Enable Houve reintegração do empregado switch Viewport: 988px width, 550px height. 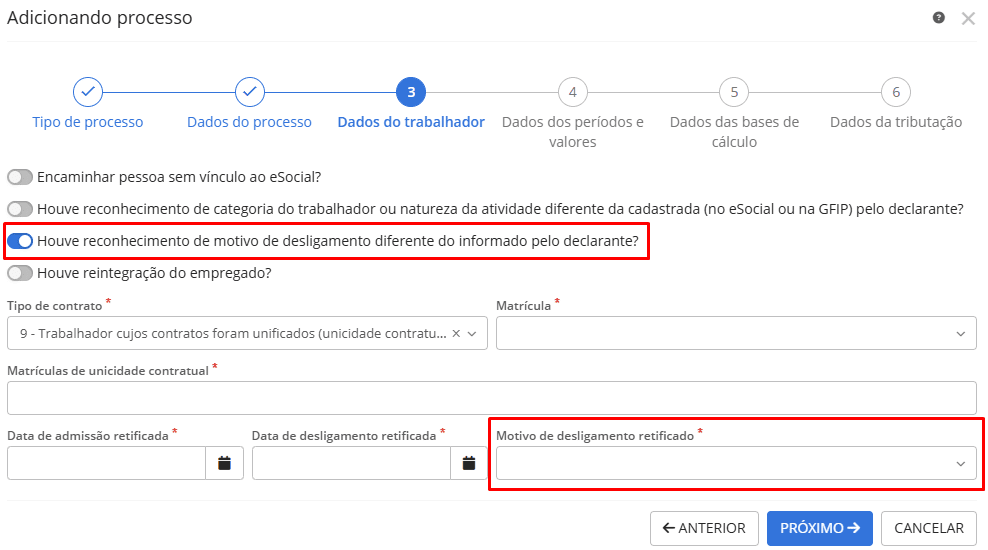pyautogui.click(x=20, y=273)
